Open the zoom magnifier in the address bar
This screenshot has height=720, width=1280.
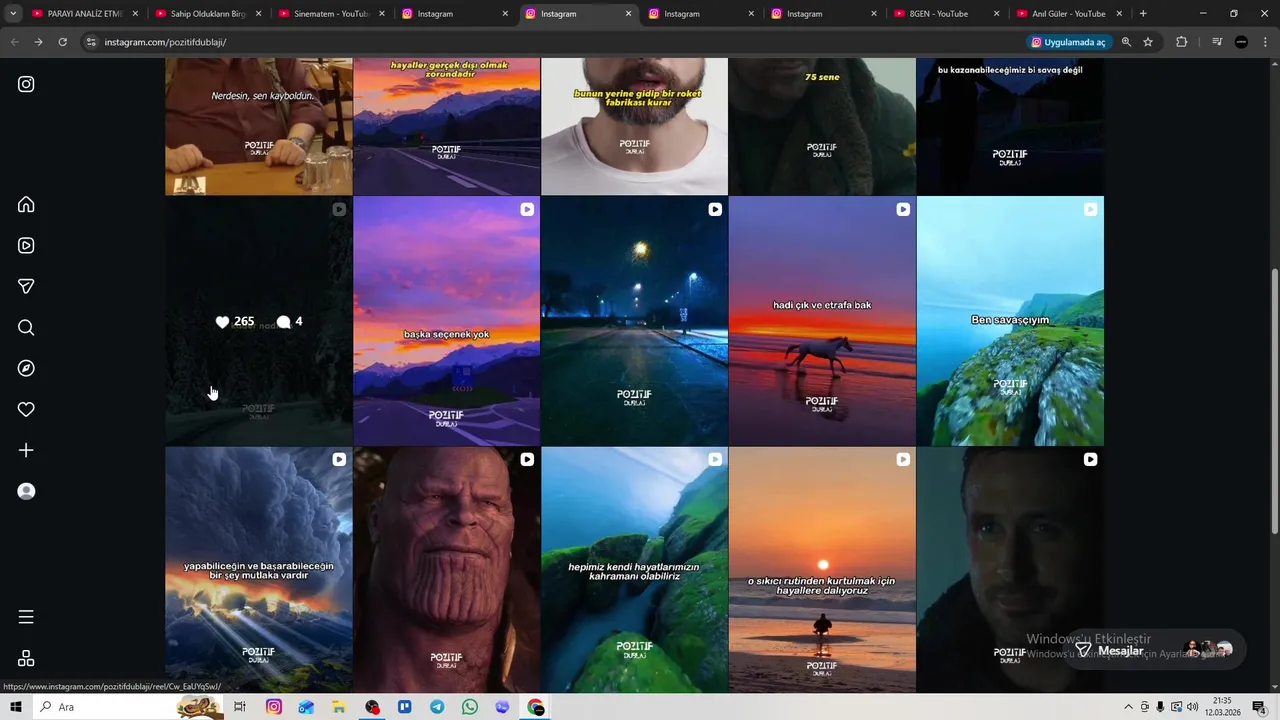pos(1126,42)
